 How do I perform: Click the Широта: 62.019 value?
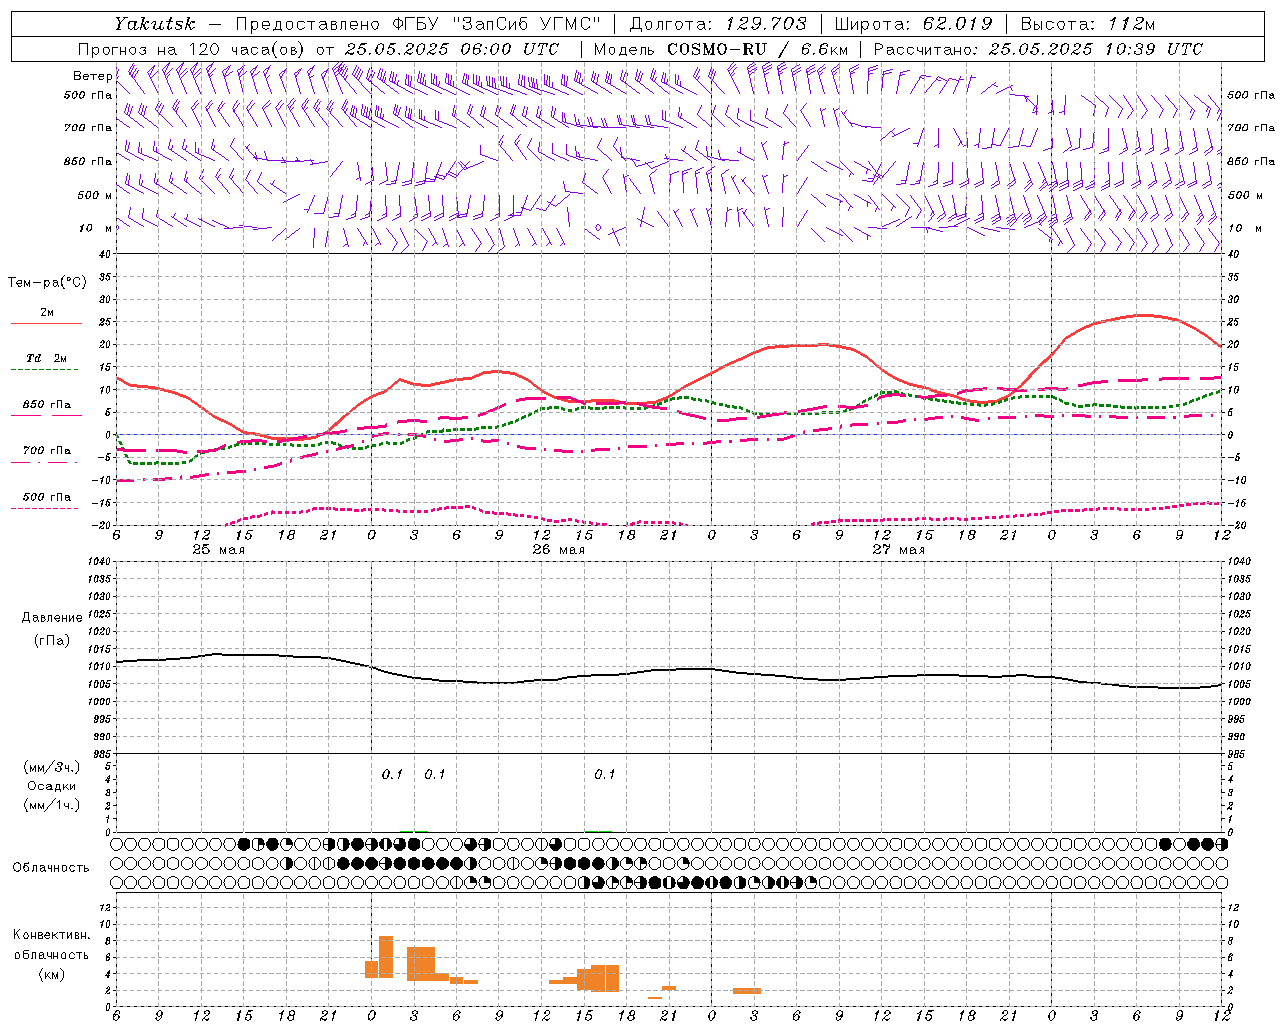click(913, 24)
